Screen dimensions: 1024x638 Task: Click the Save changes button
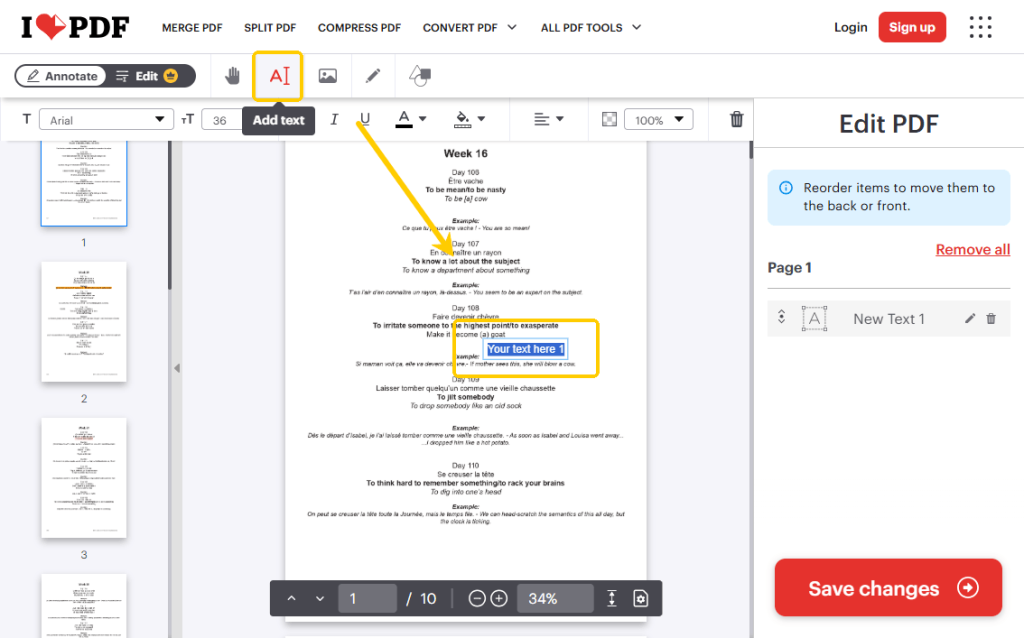pyautogui.click(x=888, y=588)
